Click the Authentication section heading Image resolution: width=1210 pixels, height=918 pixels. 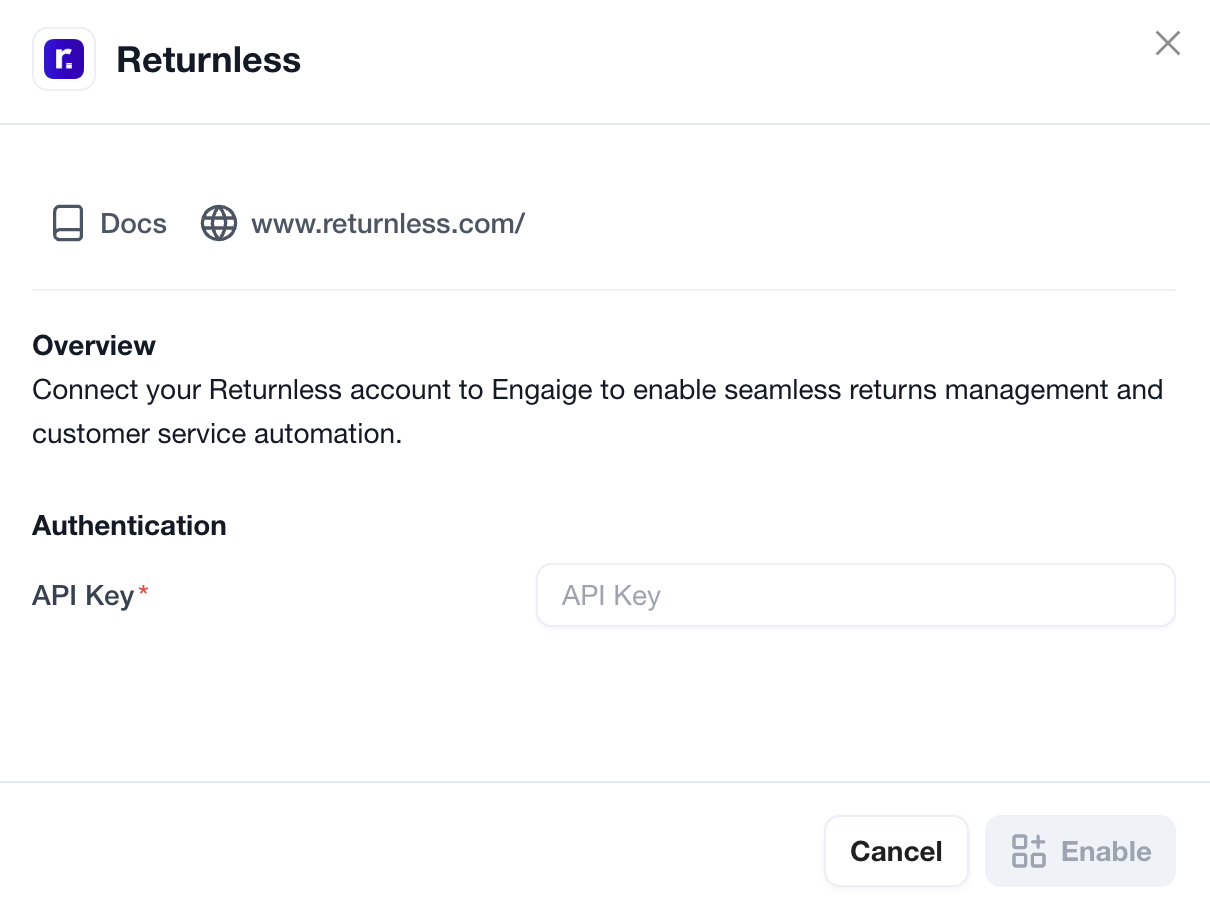[x=129, y=526]
